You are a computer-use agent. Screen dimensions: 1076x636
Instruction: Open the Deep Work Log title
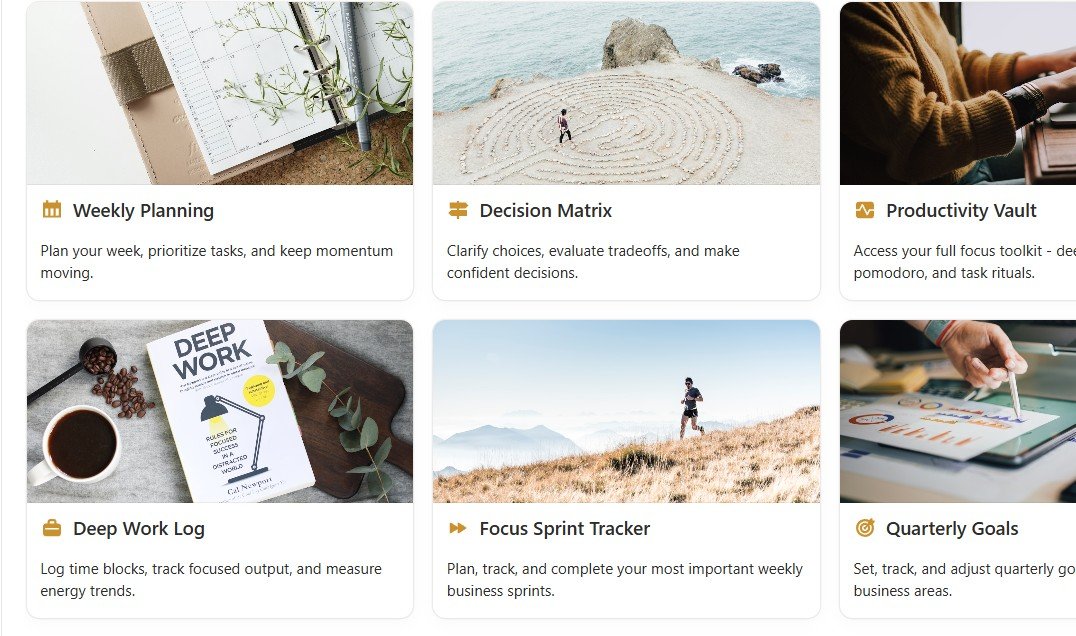coord(139,529)
